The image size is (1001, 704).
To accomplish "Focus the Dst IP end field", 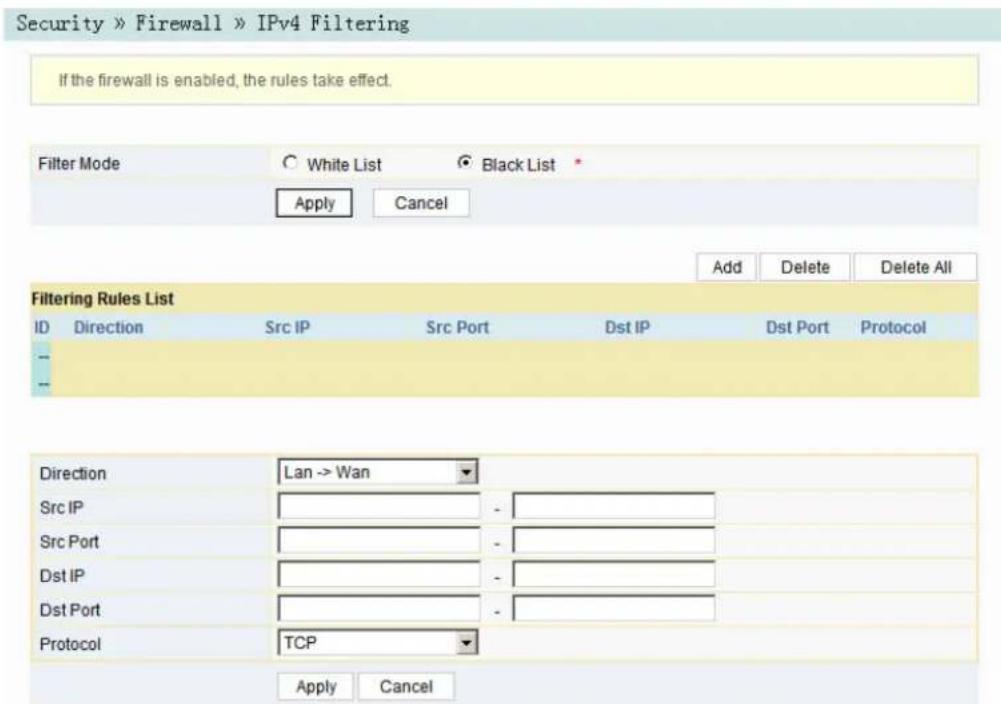I will point(613,574).
